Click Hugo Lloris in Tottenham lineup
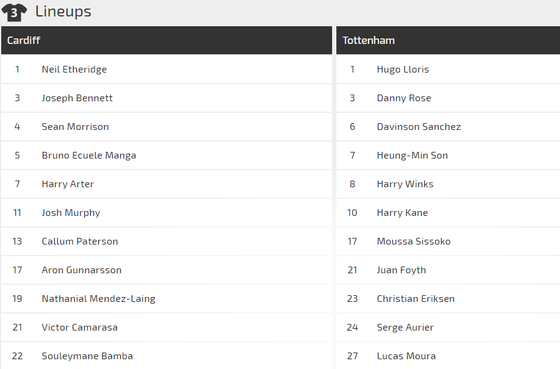Image resolution: width=560 pixels, height=369 pixels. (x=403, y=69)
